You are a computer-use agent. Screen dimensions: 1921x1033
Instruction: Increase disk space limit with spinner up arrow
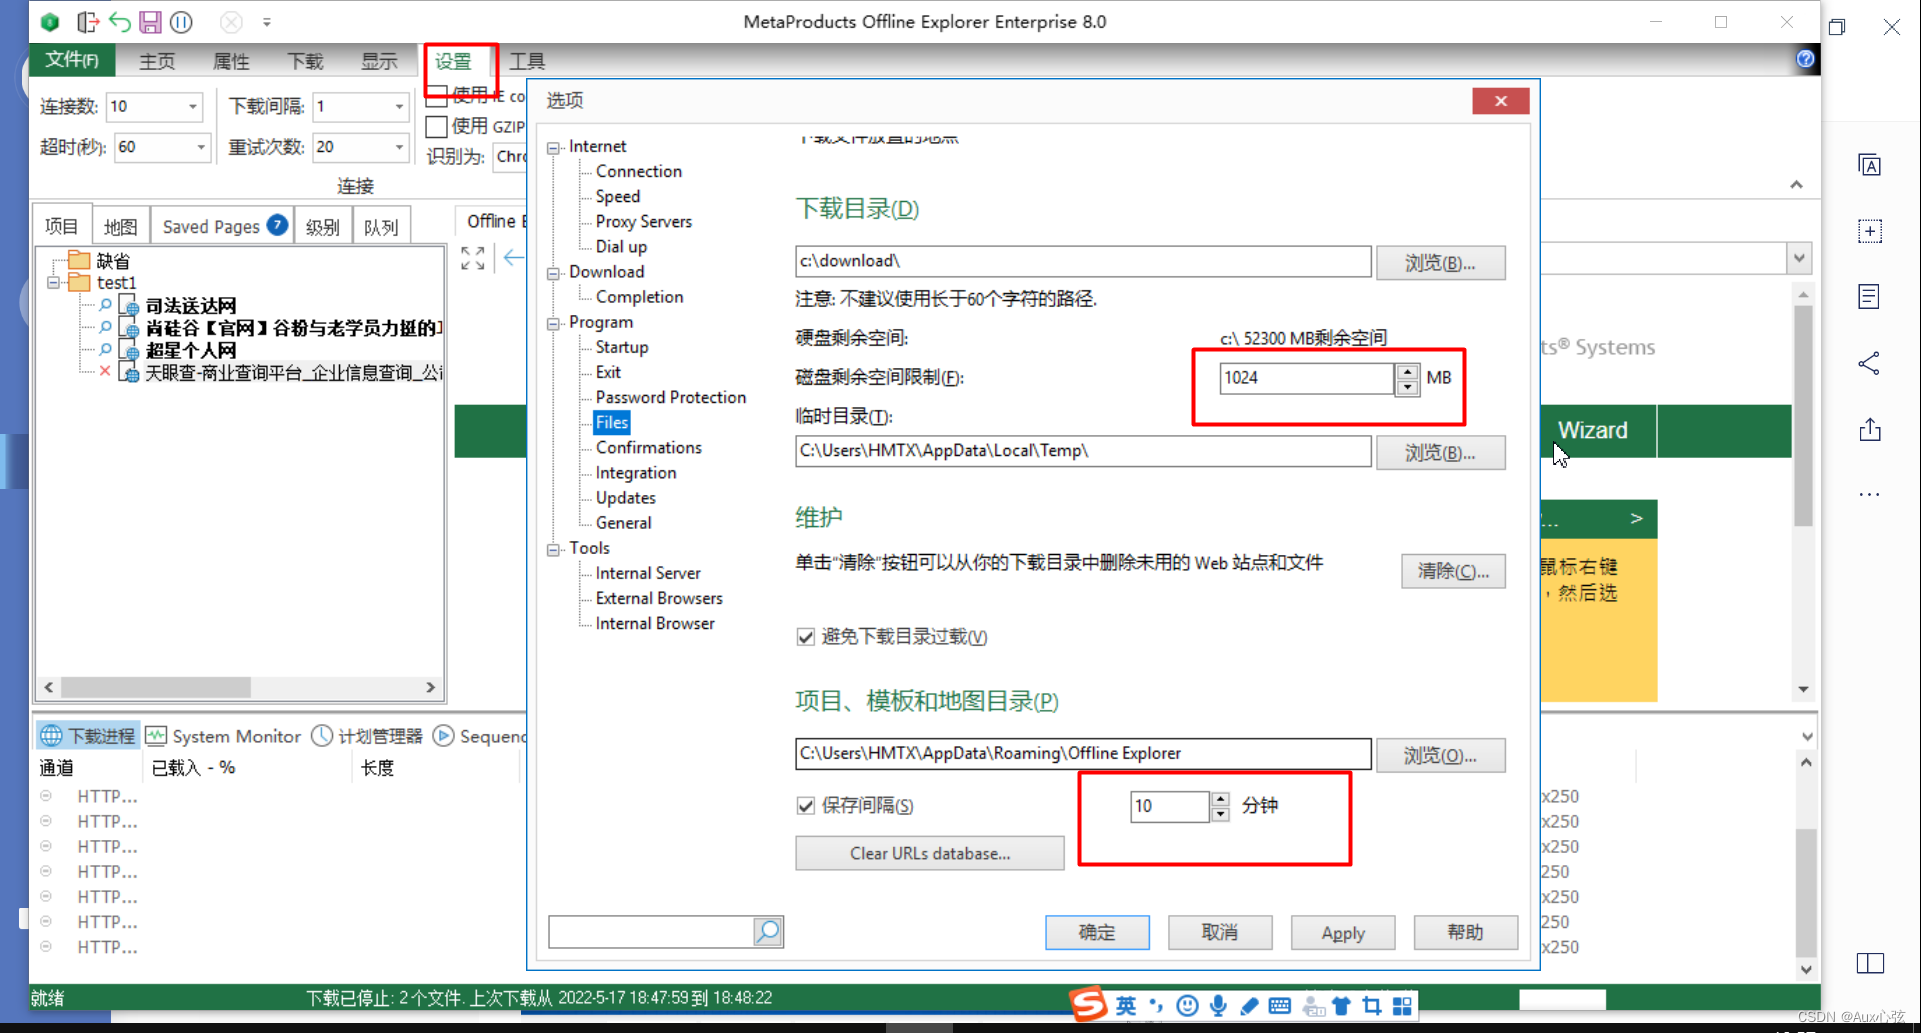(x=1407, y=371)
